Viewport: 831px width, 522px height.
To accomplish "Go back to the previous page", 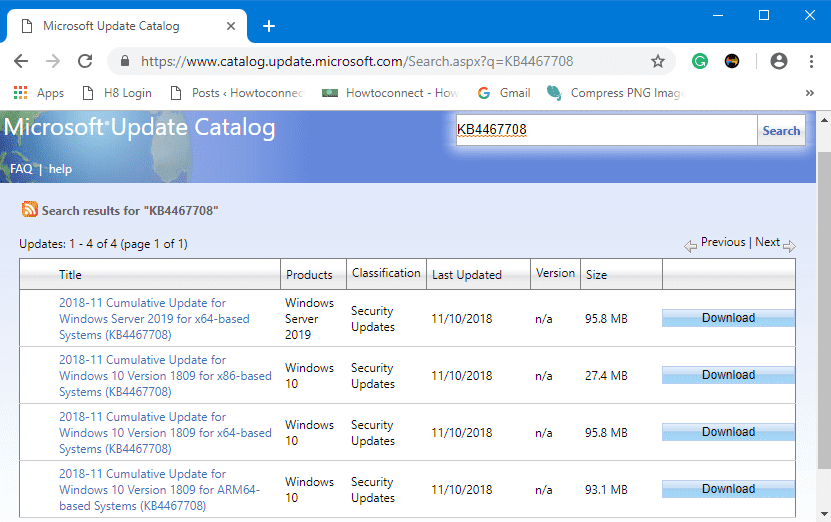I will tap(21, 61).
